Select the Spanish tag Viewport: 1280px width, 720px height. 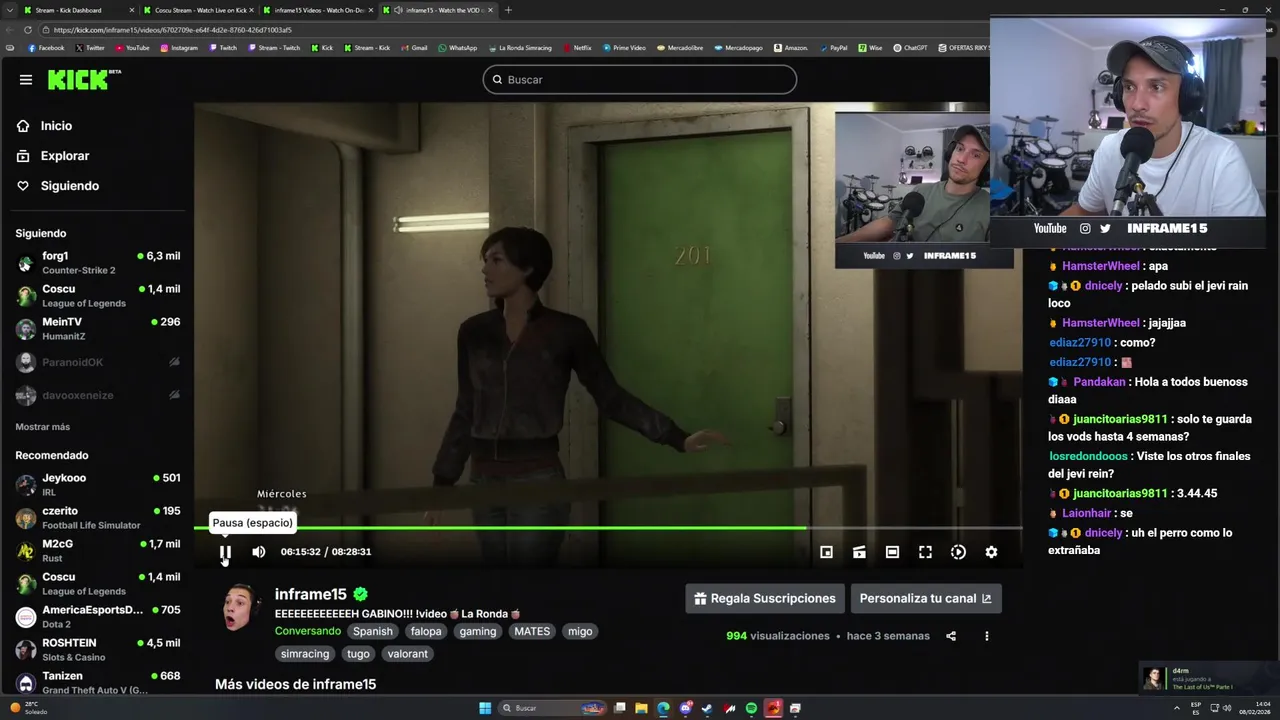373,631
